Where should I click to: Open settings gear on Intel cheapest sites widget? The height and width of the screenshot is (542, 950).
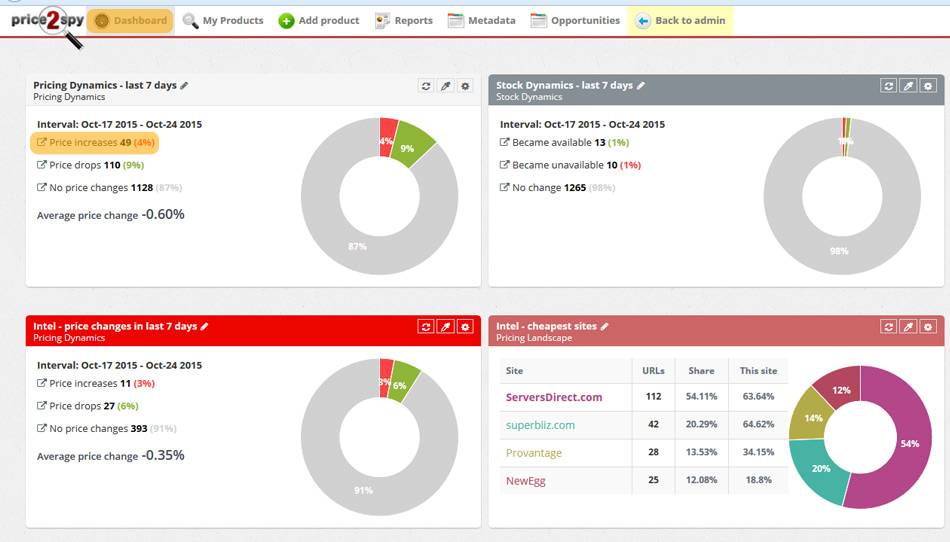(x=928, y=327)
